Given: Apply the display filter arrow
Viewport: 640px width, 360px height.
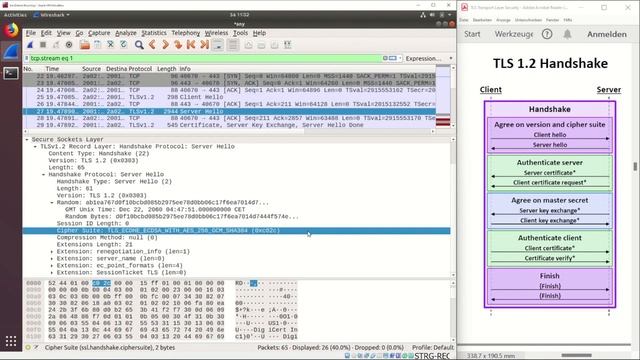Looking at the screenshot, I should 393,58.
